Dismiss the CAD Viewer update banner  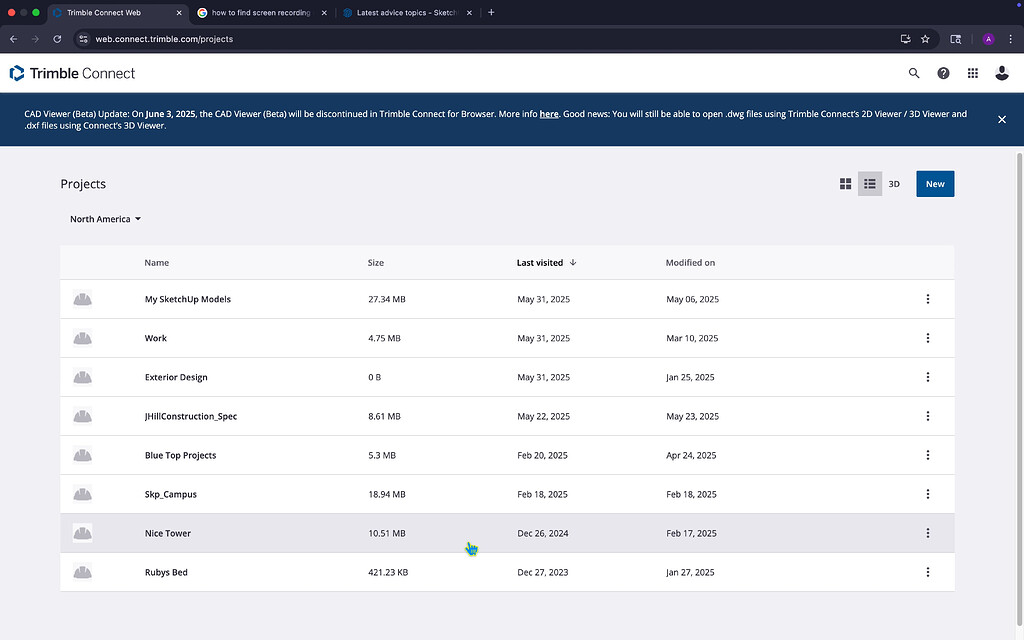pyautogui.click(x=1001, y=119)
